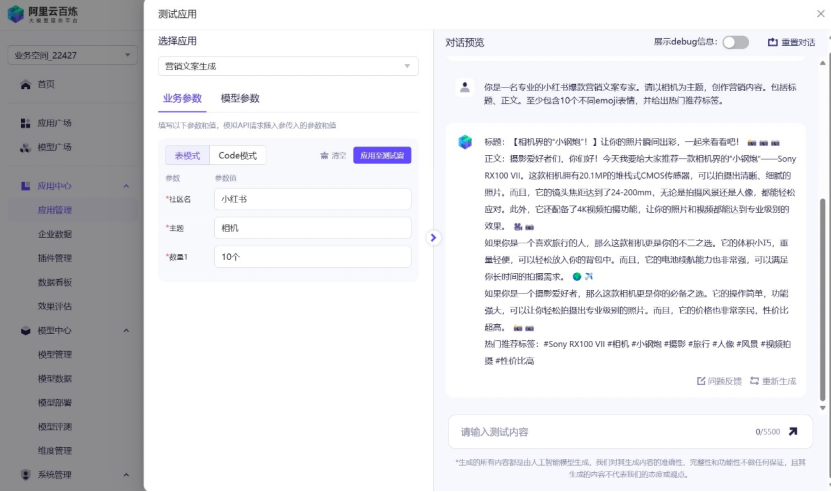The image size is (831, 492).
Task: Open 模型评测 in the sidebar
Action: pyautogui.click(x=55, y=427)
